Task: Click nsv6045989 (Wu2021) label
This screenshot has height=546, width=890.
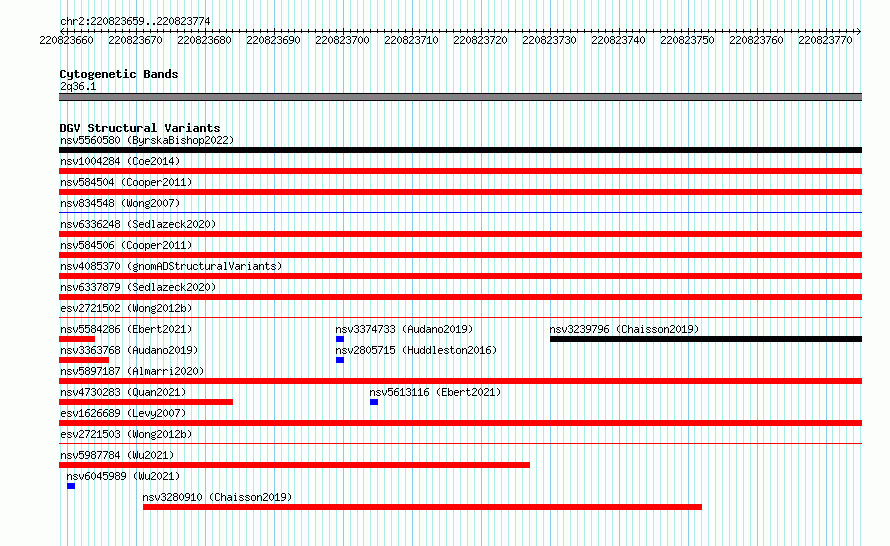Action: [123, 476]
